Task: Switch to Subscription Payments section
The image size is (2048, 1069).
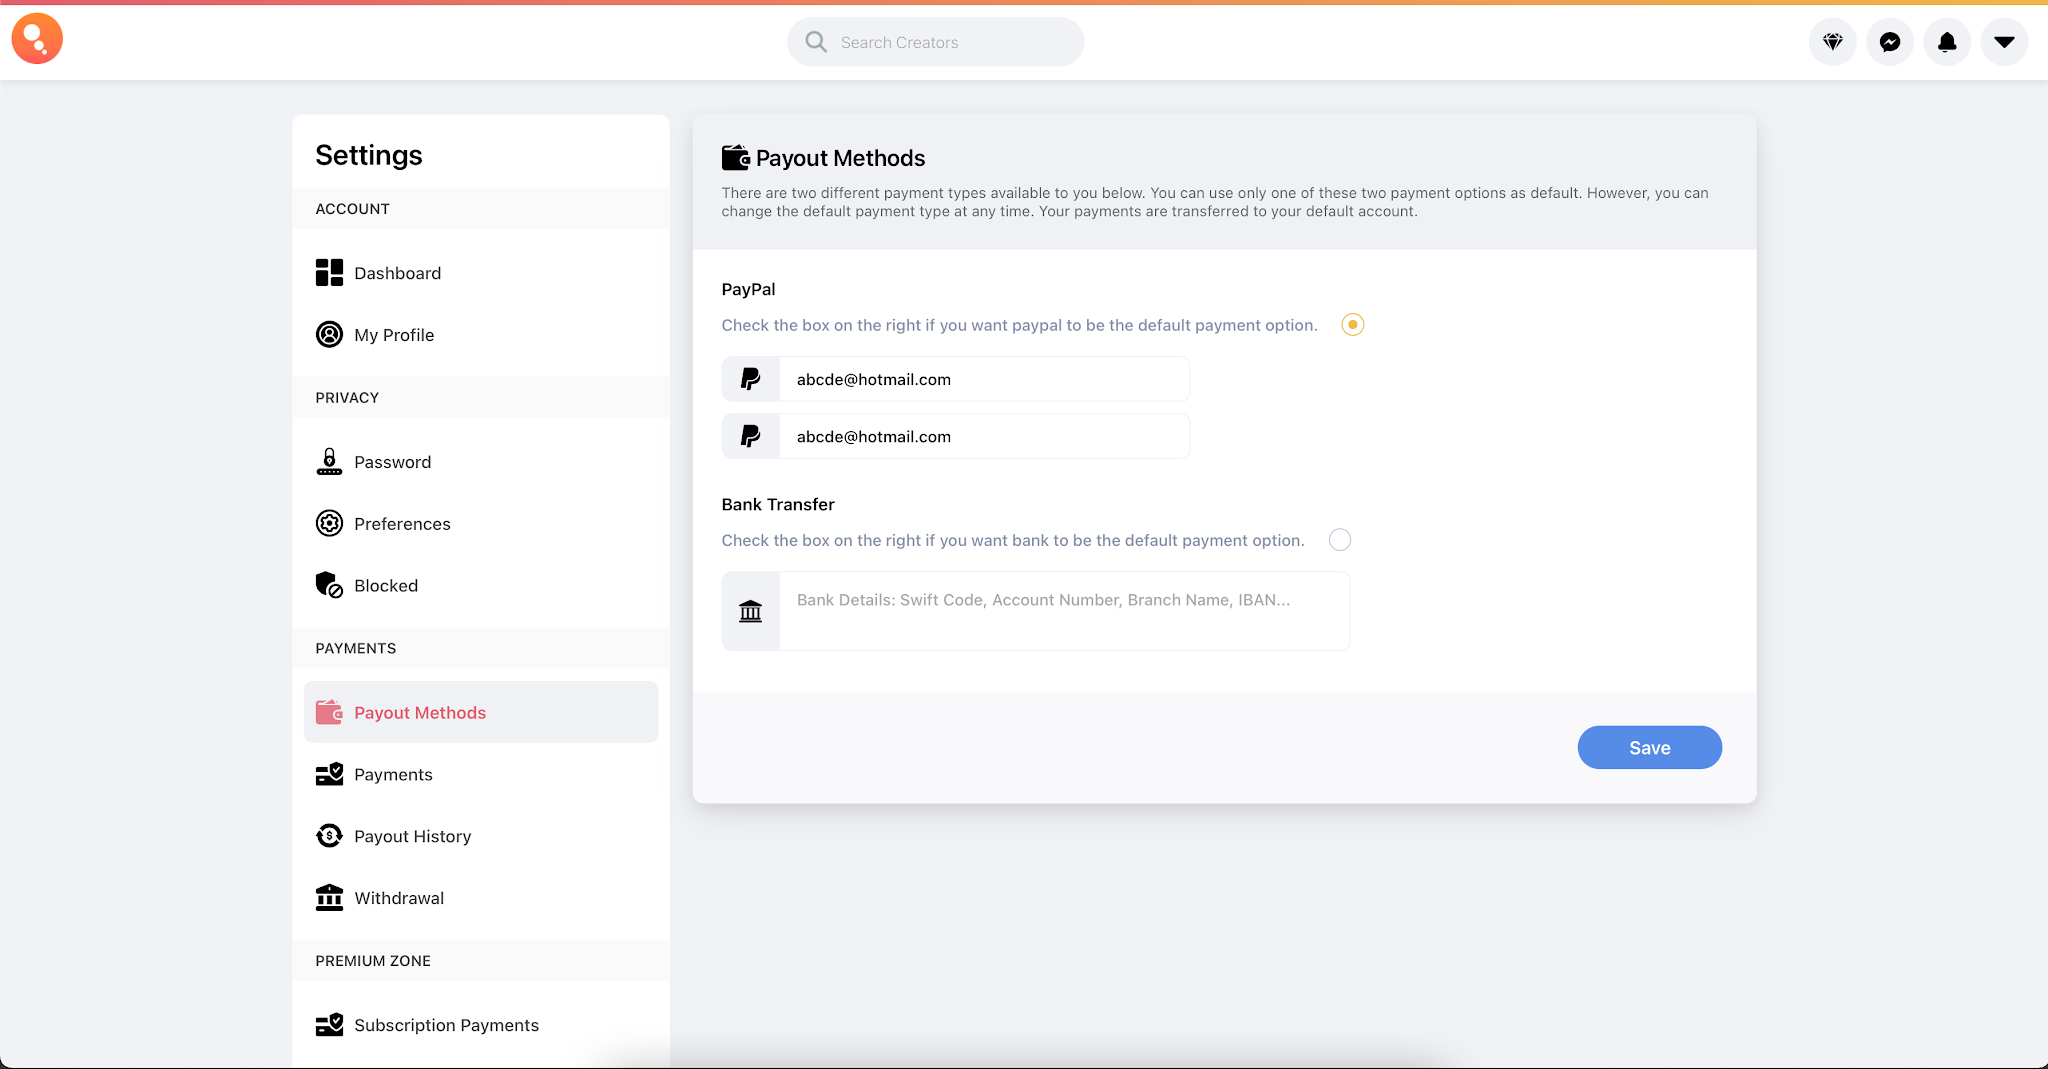Action: pos(446,1024)
